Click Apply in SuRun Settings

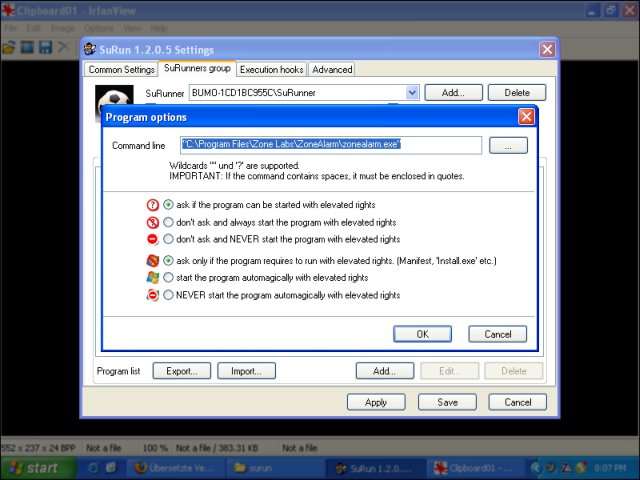click(376, 402)
